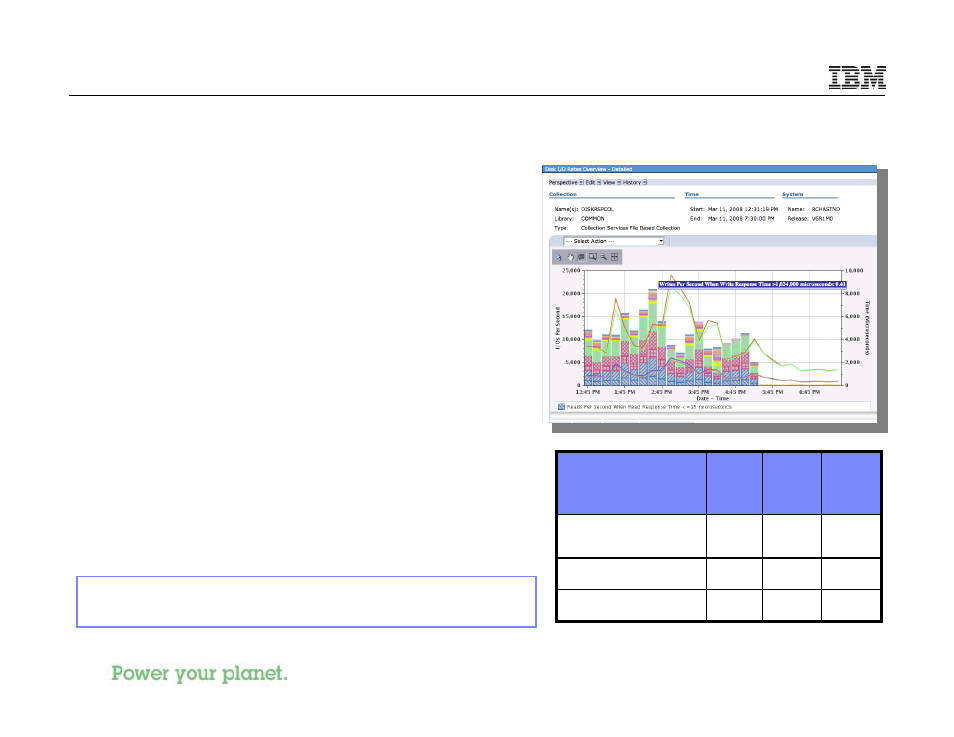This screenshot has width=954, height=737.
Task: Click the Collection section header
Action: pyautogui.click(x=563, y=194)
